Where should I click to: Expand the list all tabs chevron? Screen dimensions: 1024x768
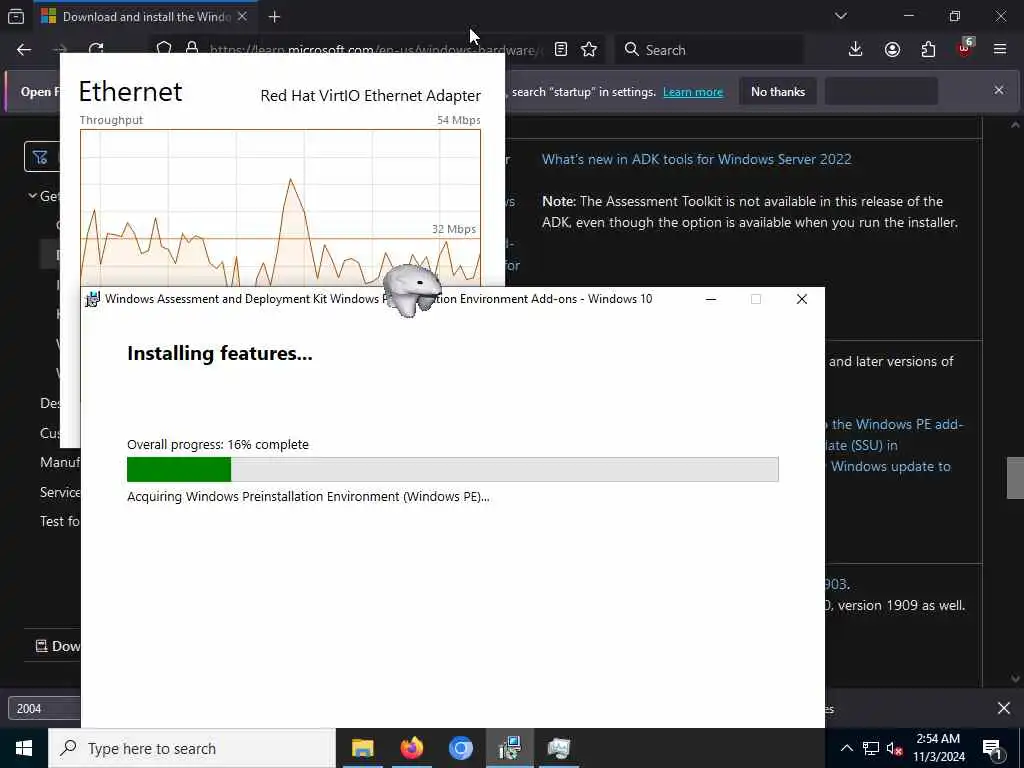(840, 16)
